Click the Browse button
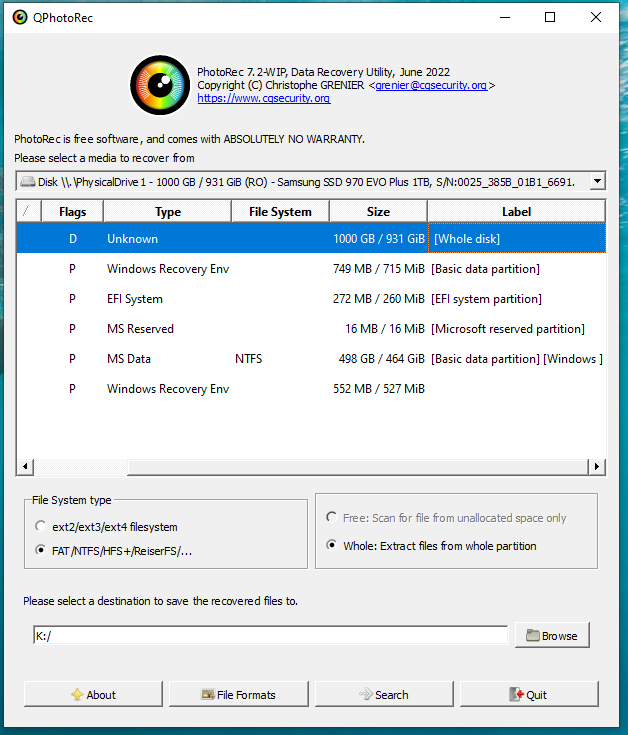Viewport: 628px width, 735px height. click(552, 635)
